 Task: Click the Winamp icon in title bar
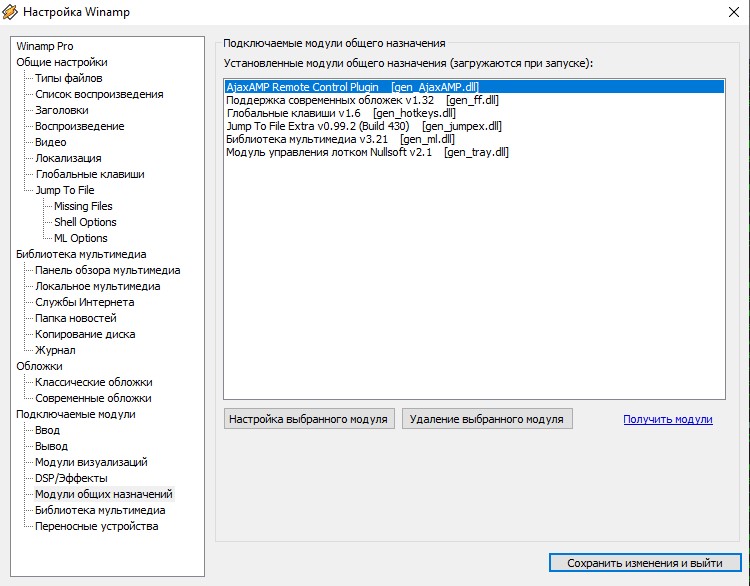coord(10,12)
